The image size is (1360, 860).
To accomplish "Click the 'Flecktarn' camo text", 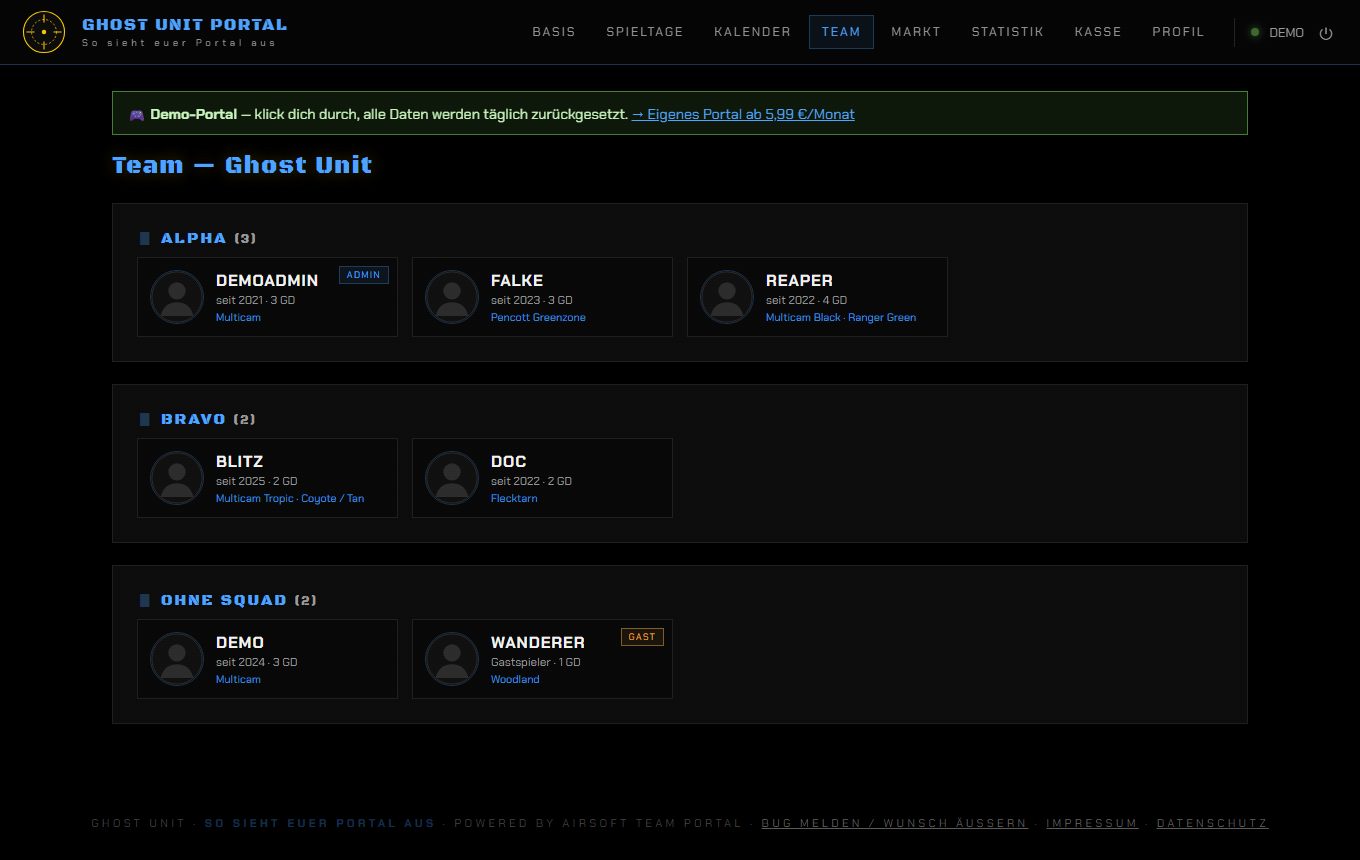I will [514, 498].
